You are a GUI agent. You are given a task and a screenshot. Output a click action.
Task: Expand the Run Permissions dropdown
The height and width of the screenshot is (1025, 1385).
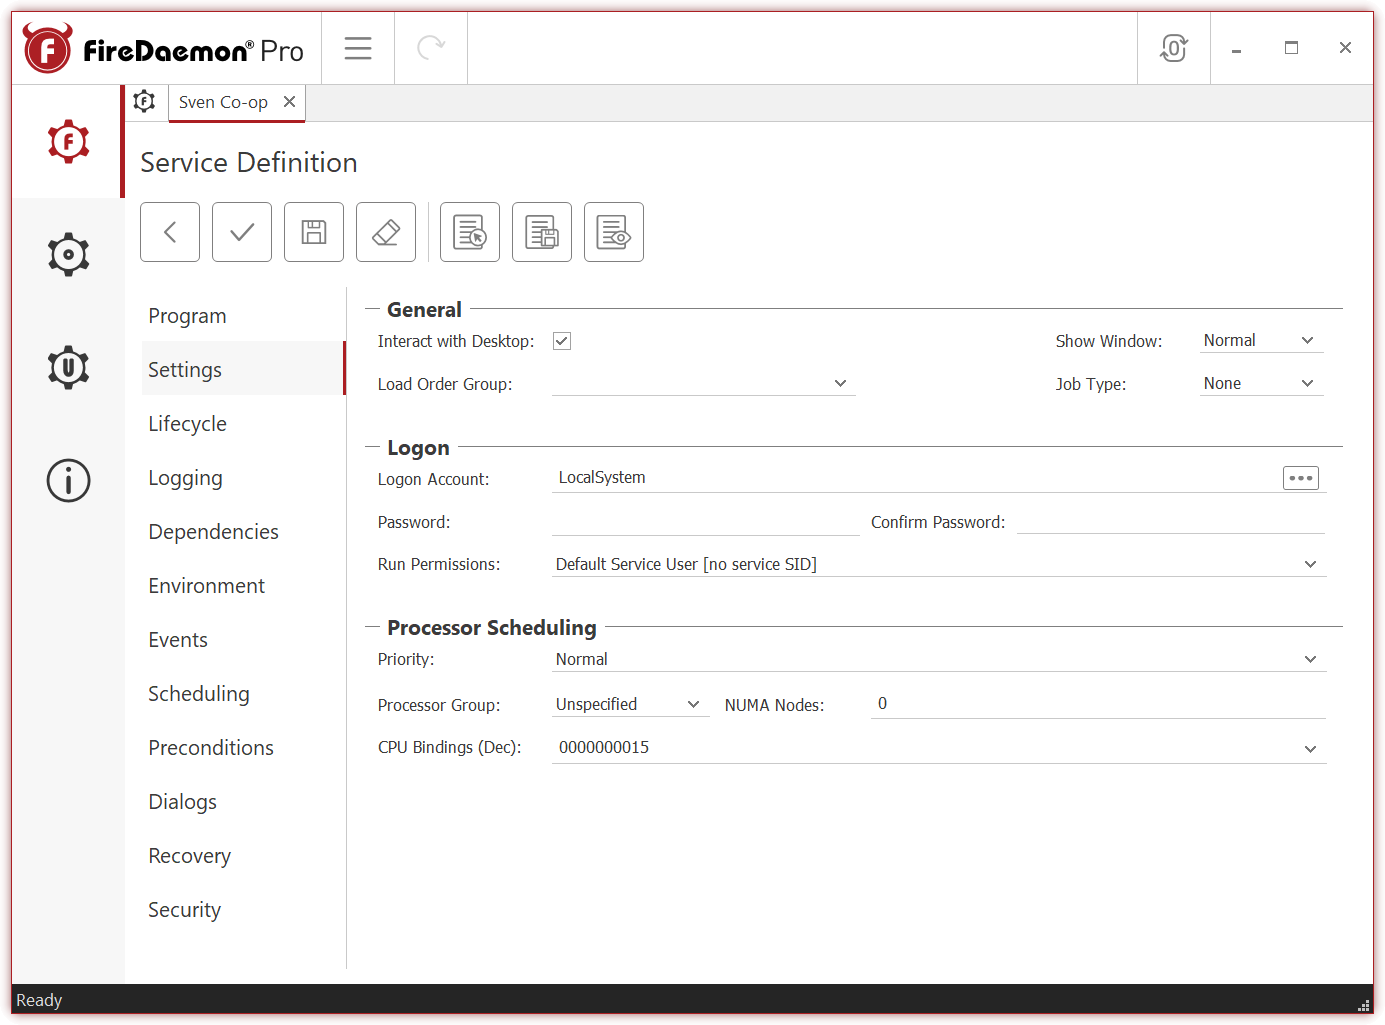(x=1310, y=565)
